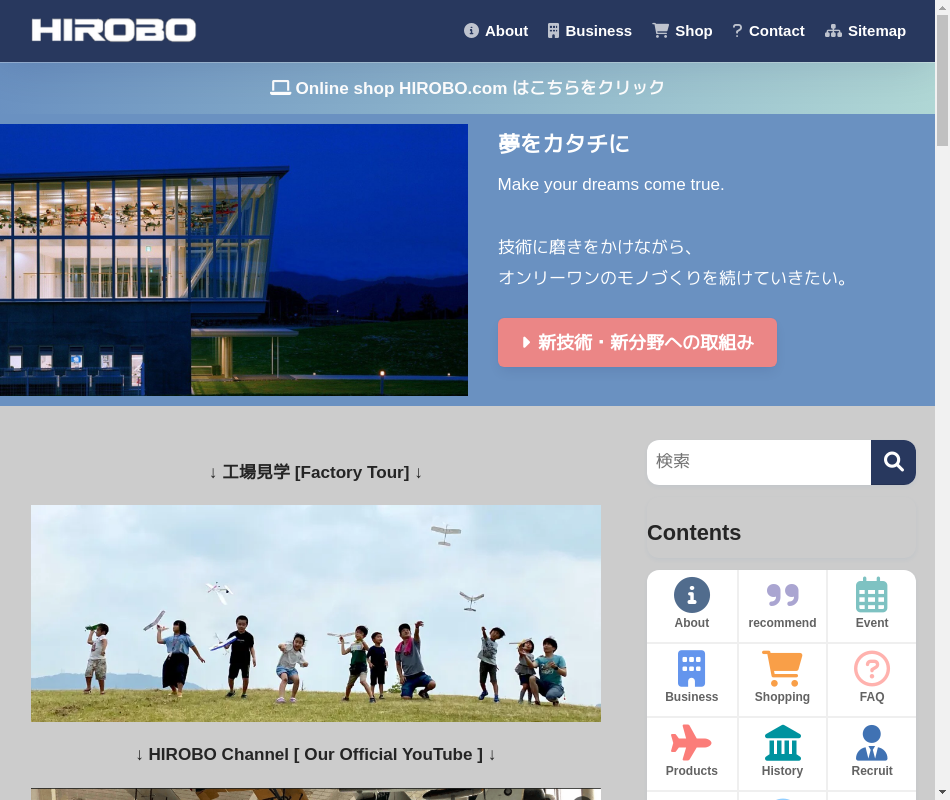Open the About item in top navigation

496,31
